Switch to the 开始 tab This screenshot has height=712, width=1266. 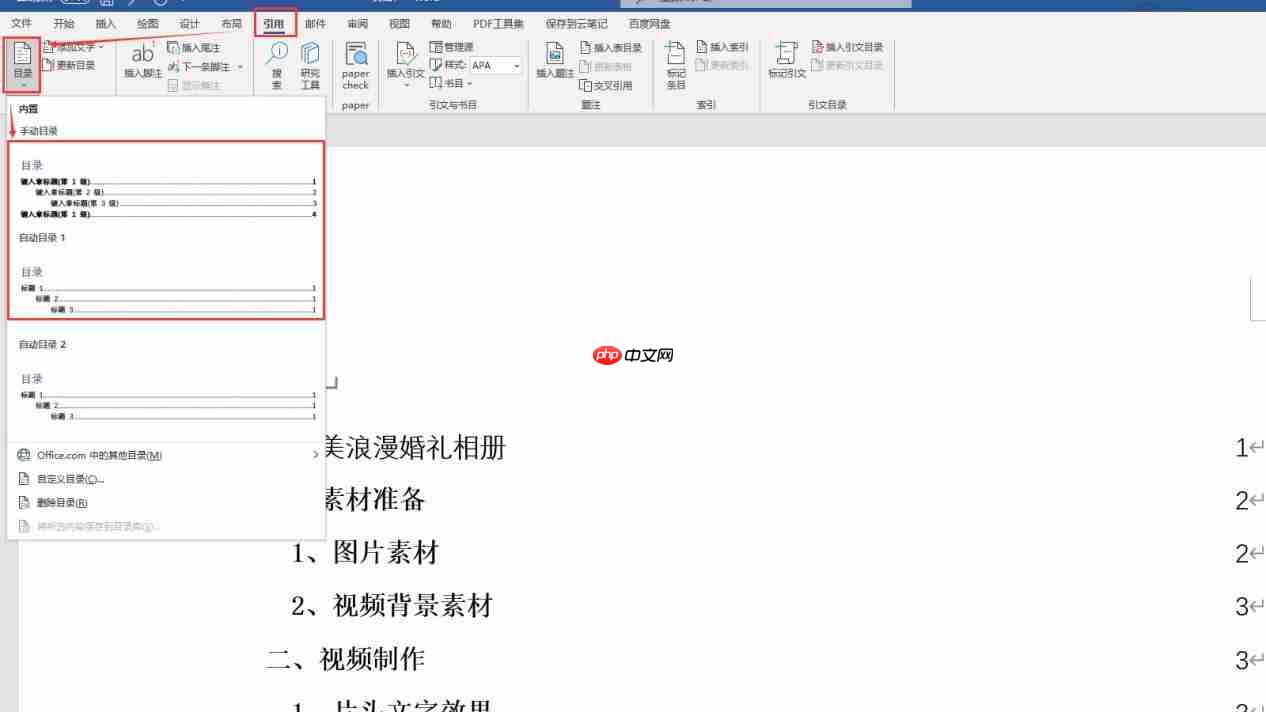click(x=63, y=23)
